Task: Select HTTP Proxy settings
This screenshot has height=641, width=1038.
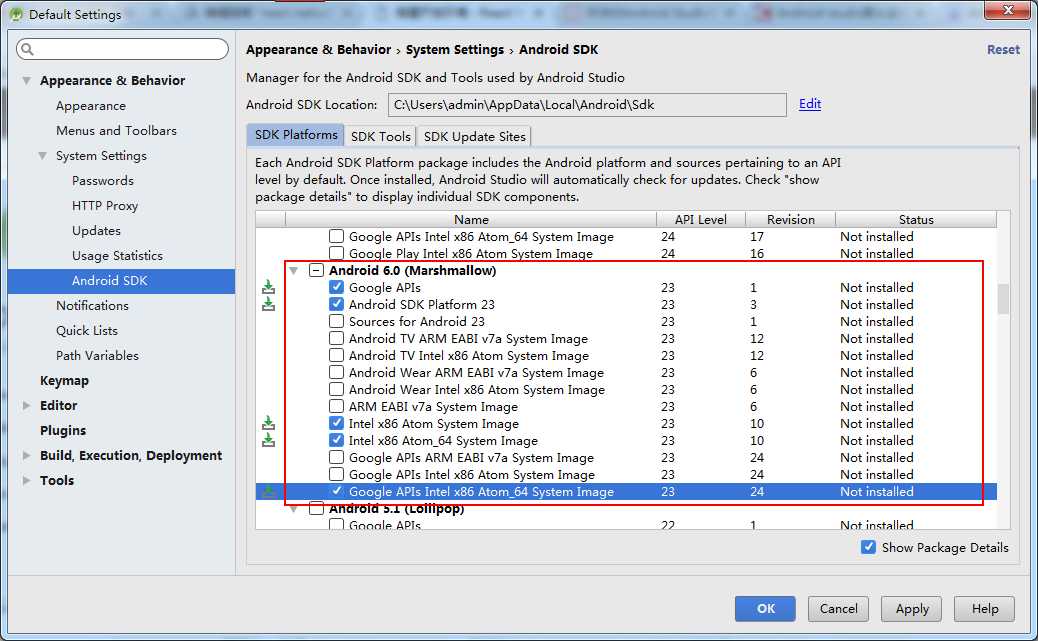Action: point(105,206)
